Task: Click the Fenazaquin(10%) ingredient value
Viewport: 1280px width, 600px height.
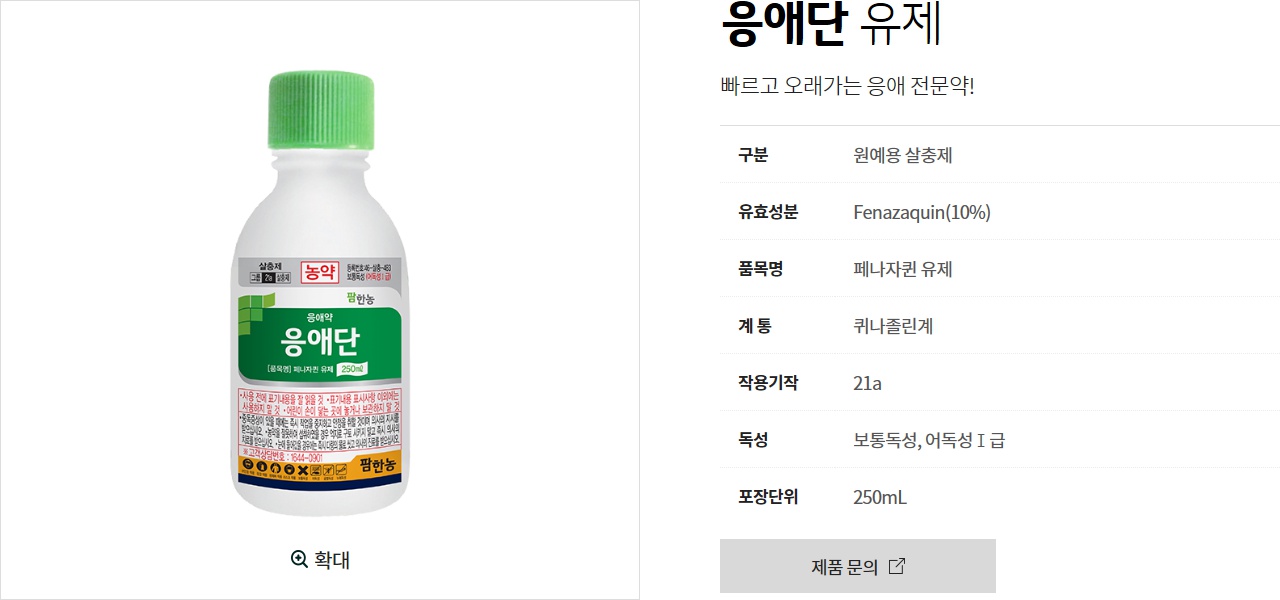Action: point(922,212)
